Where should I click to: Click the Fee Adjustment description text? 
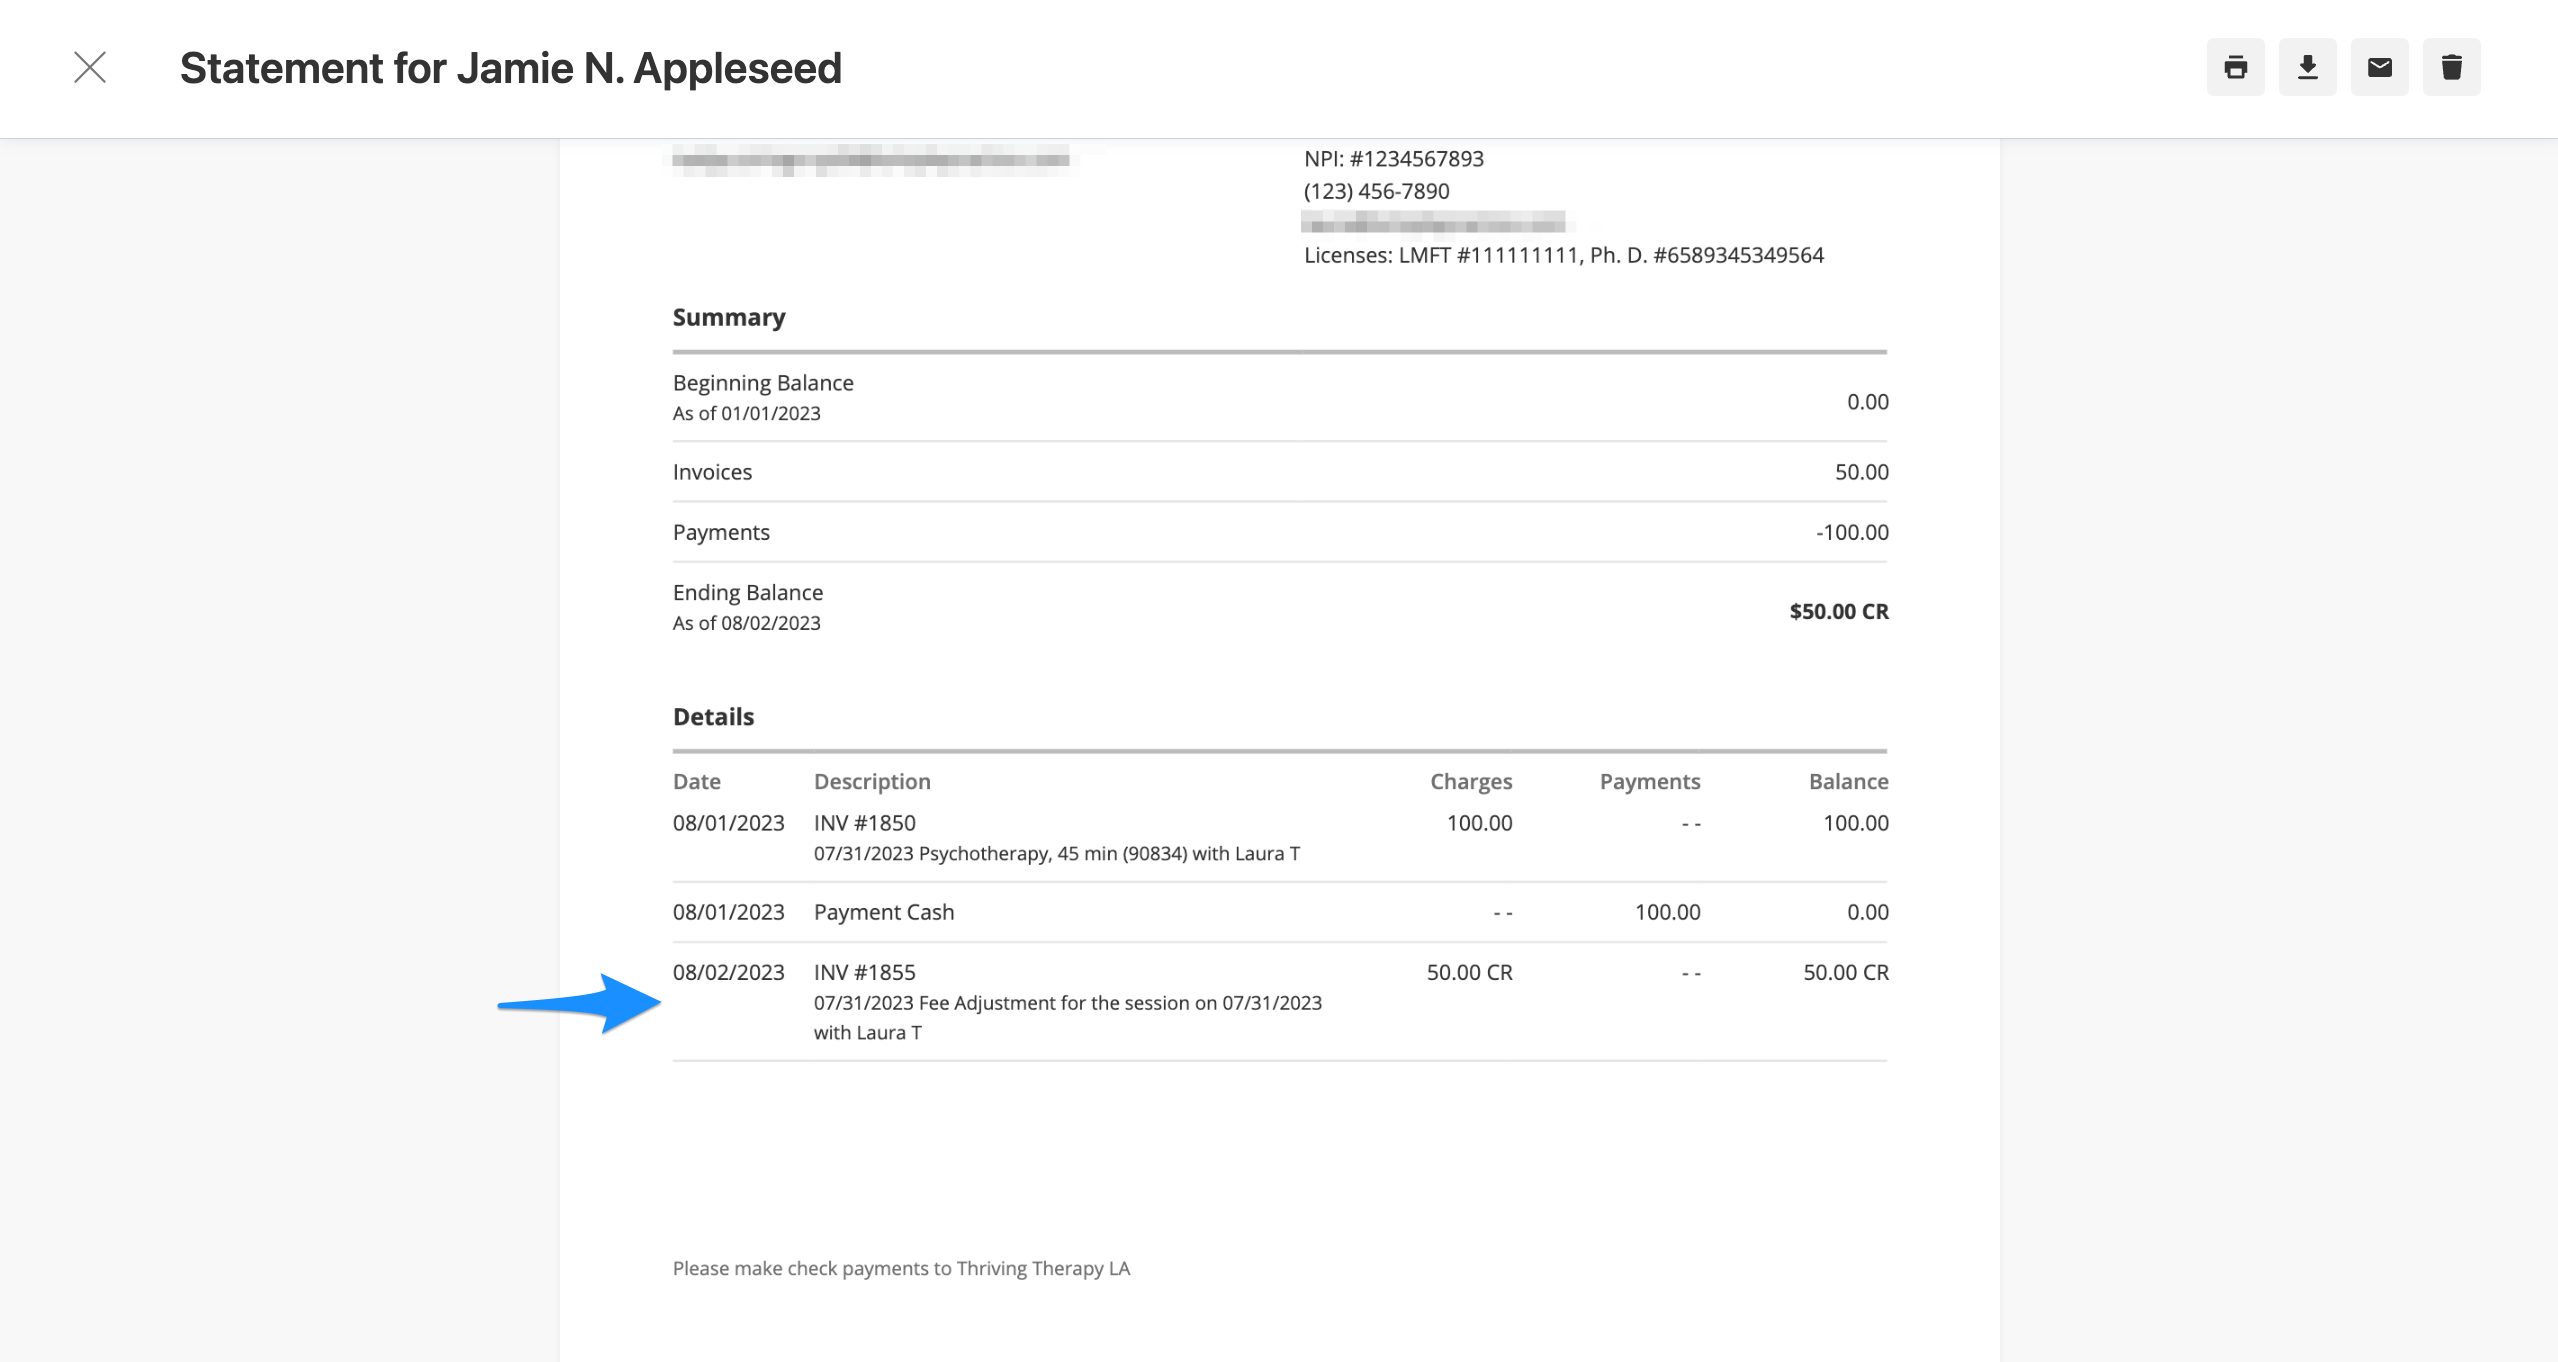pyautogui.click(x=1067, y=1002)
